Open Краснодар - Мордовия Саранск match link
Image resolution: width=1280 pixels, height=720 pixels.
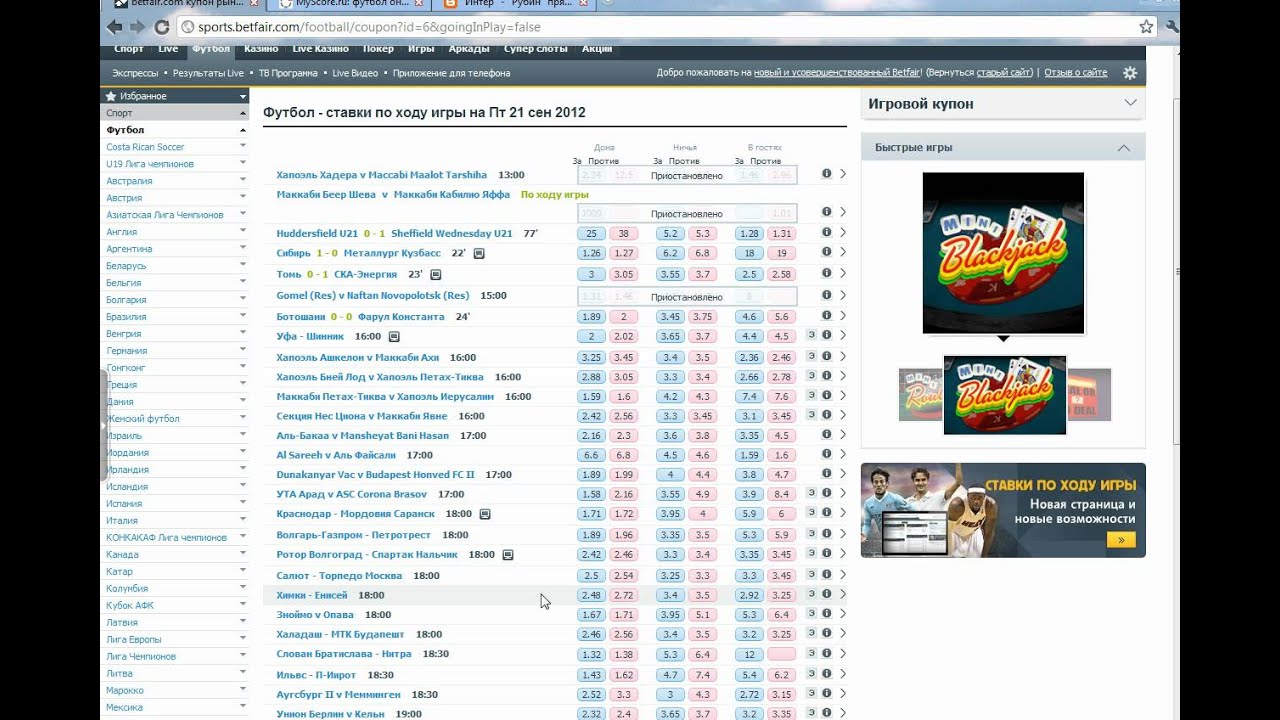pyautogui.click(x=357, y=514)
